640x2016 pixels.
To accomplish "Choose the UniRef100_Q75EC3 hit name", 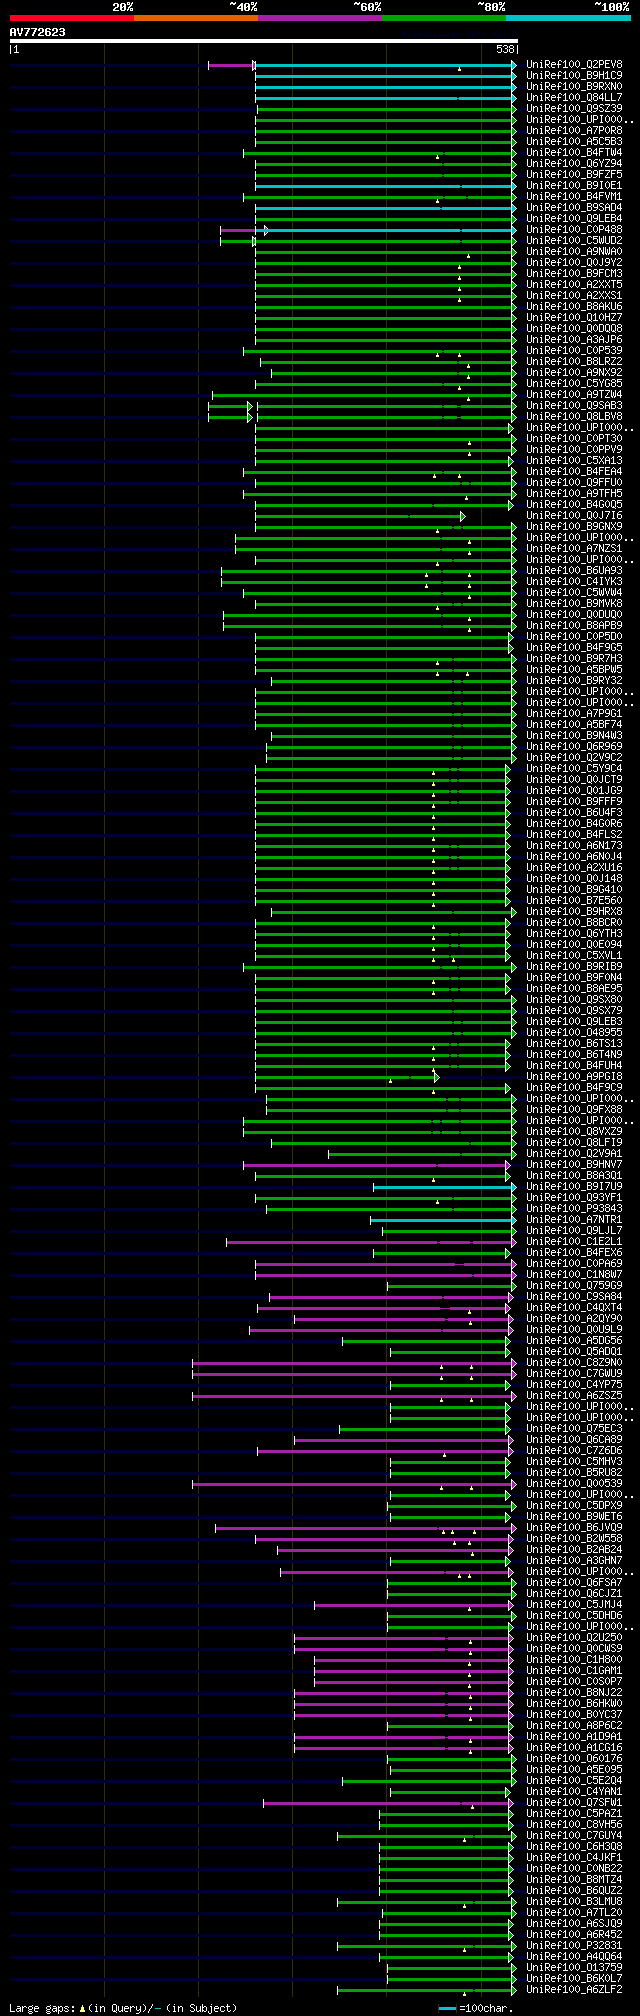I will point(574,1428).
